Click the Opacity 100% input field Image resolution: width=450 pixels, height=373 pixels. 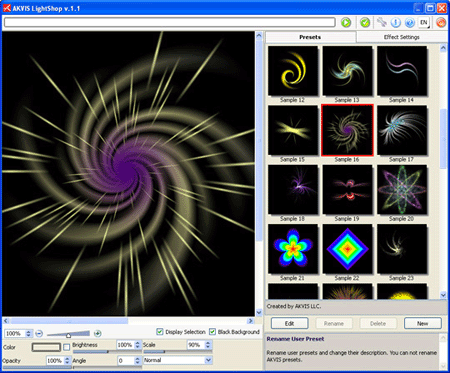(x=55, y=361)
